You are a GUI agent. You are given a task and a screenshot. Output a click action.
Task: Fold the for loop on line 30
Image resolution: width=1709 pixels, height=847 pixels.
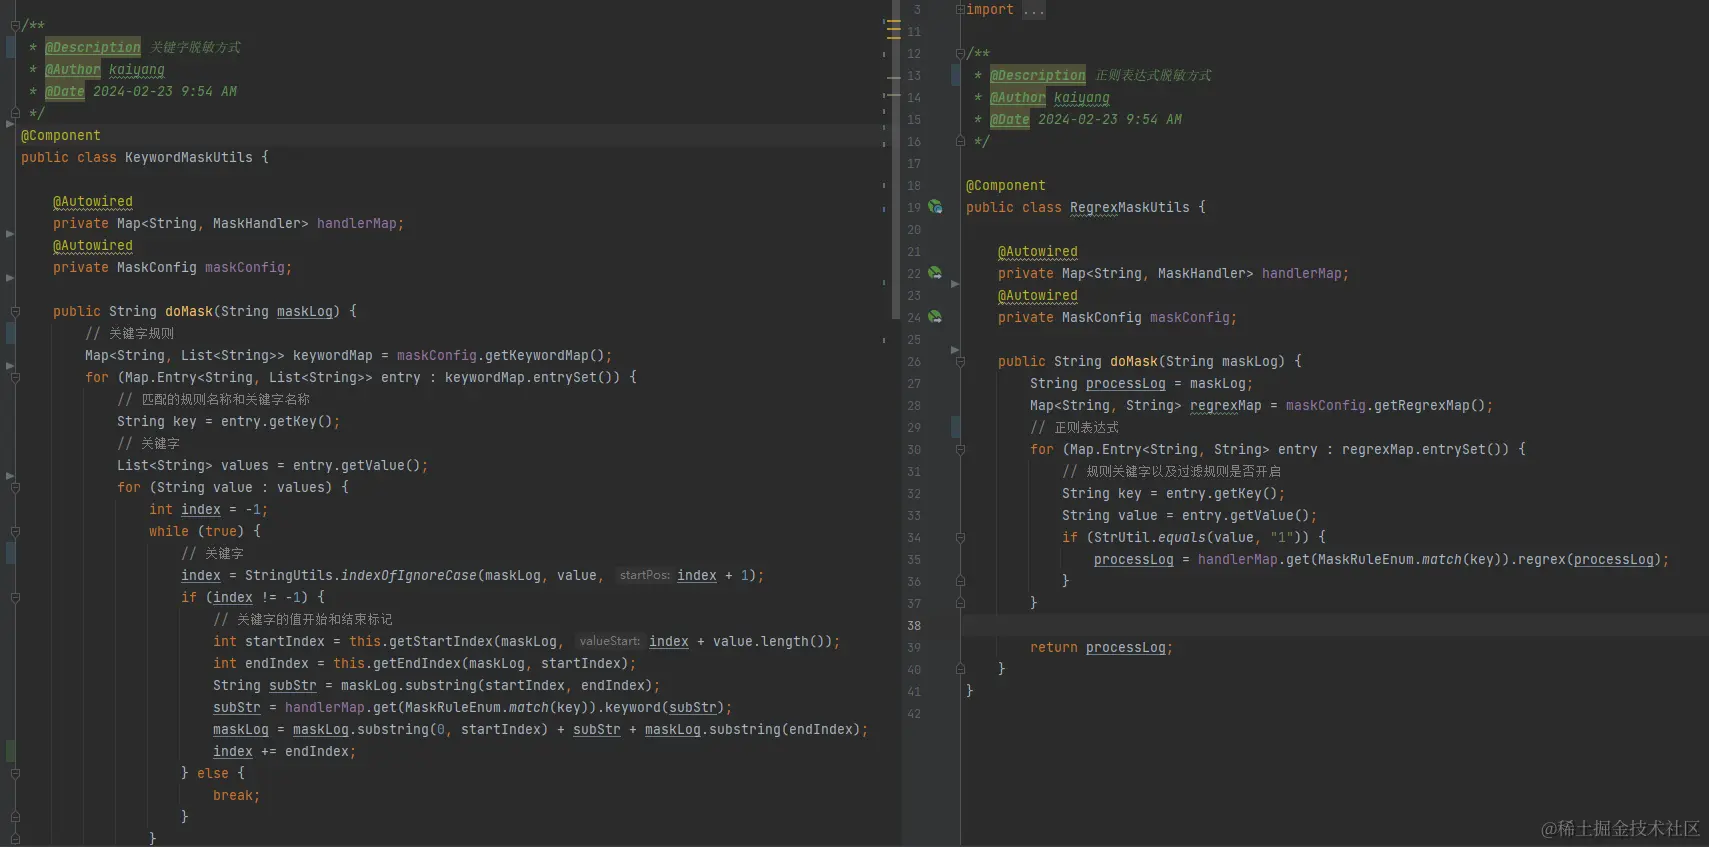[x=960, y=450]
